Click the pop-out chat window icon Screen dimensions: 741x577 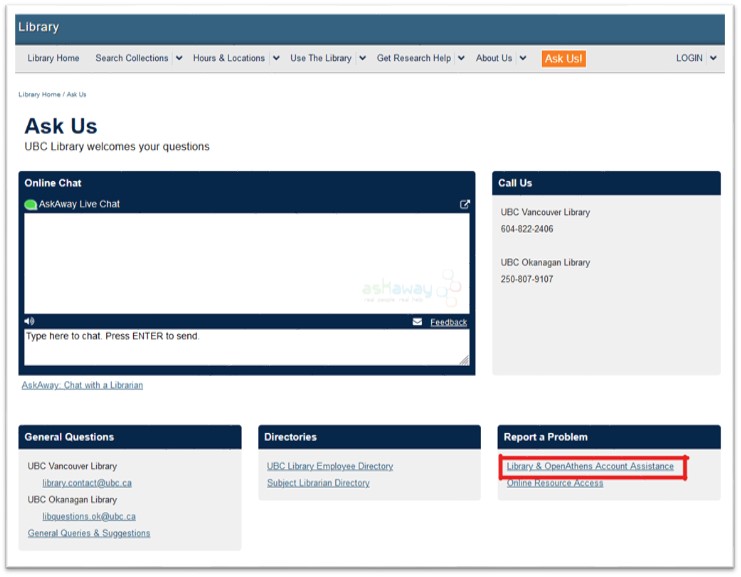464,204
